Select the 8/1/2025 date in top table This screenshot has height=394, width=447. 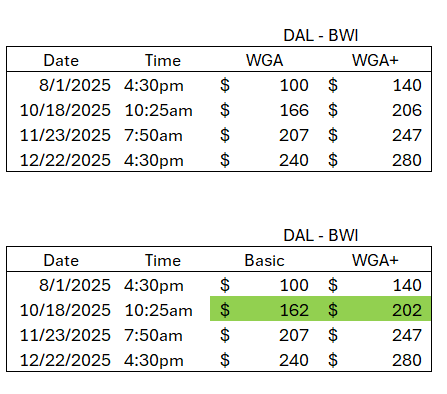coord(75,85)
